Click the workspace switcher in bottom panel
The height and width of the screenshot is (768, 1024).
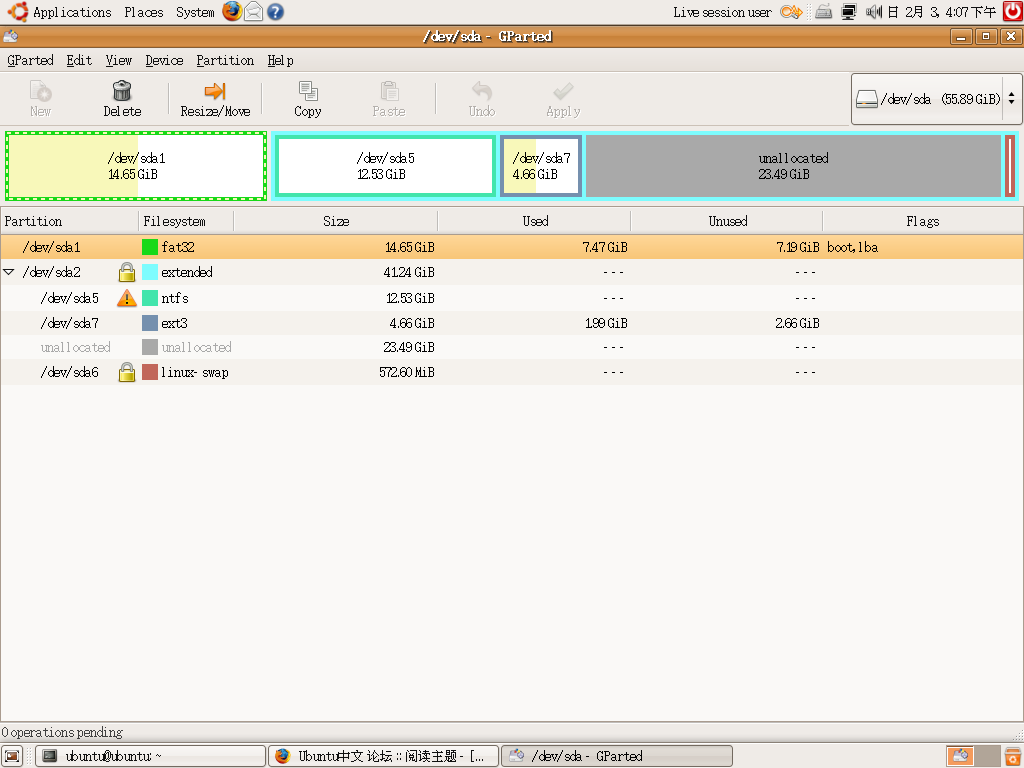click(x=973, y=756)
